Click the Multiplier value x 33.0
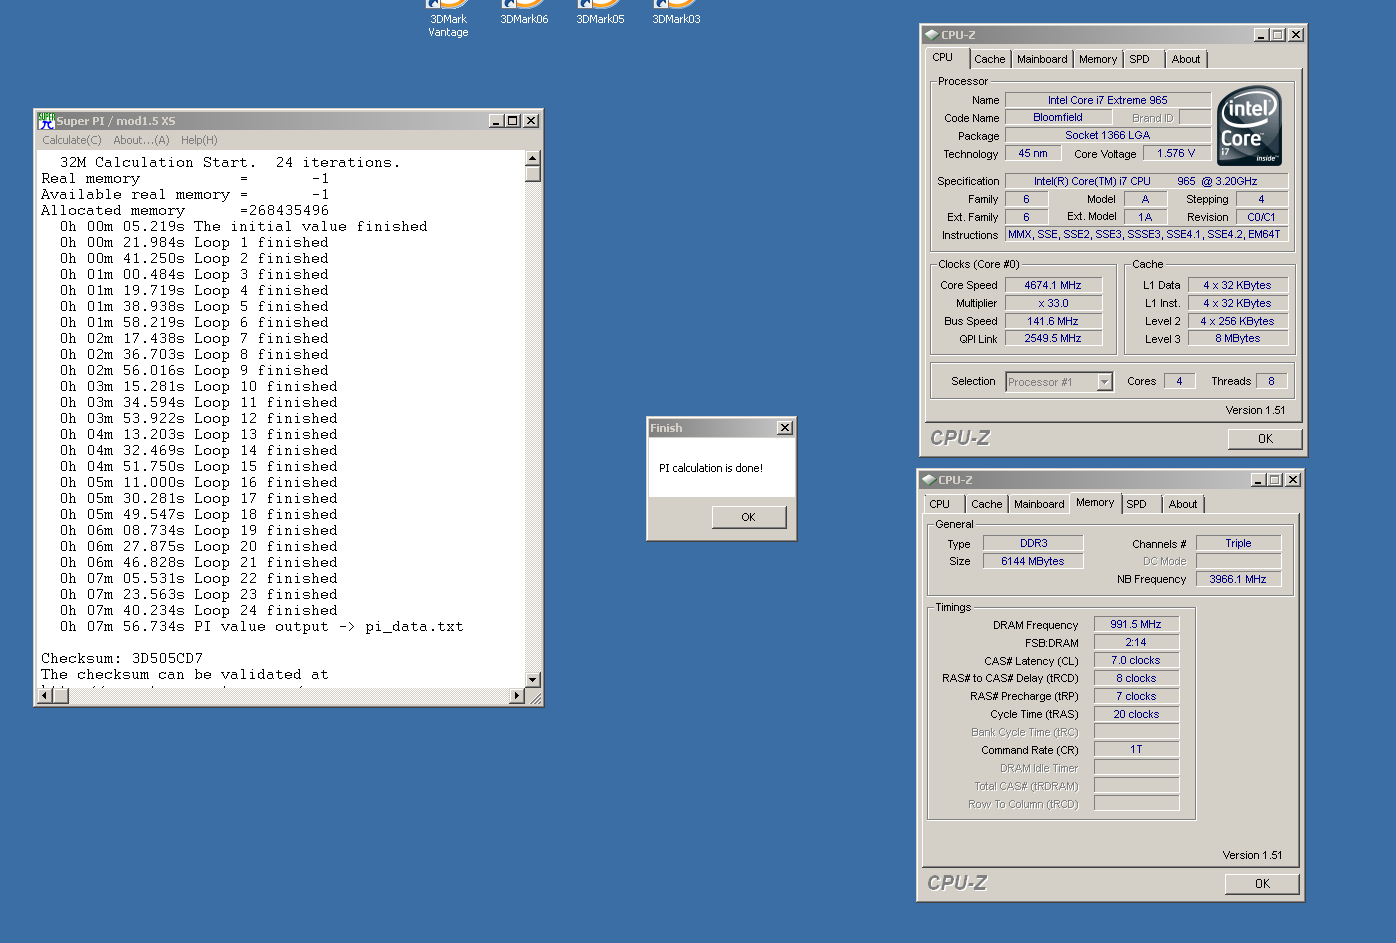This screenshot has height=943, width=1396. click(1053, 303)
